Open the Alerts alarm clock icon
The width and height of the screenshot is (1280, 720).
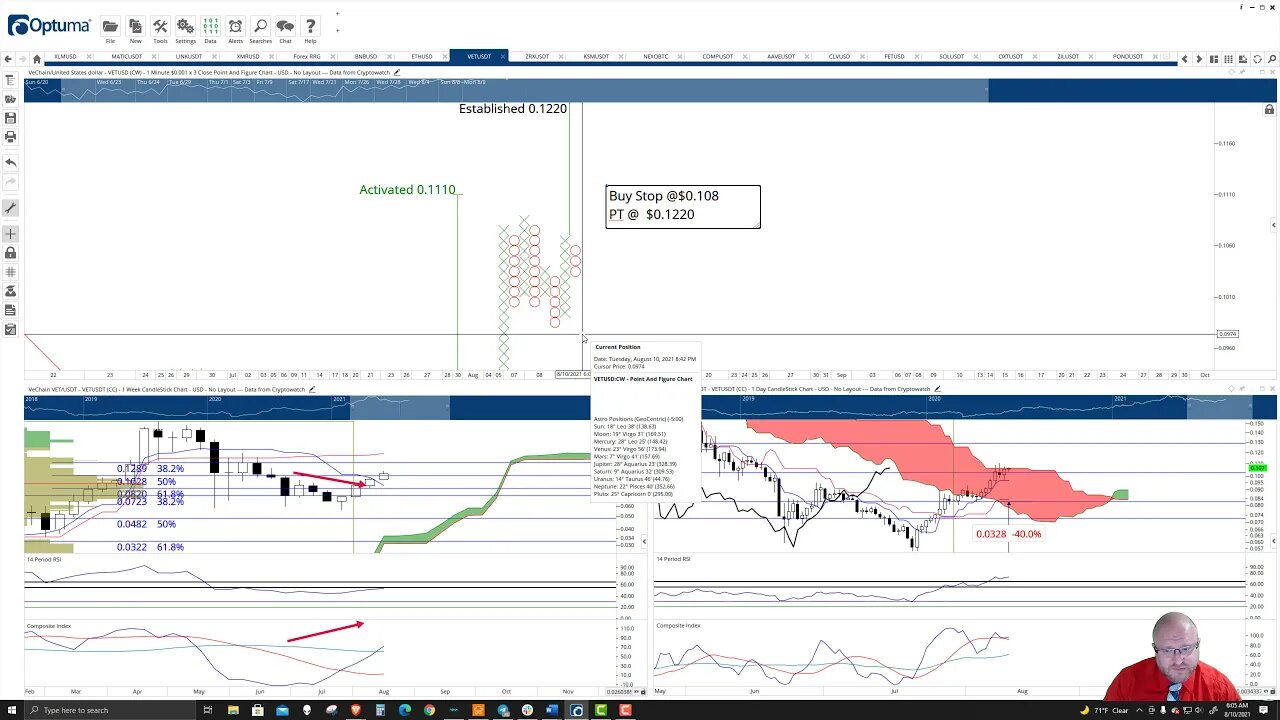click(235, 29)
